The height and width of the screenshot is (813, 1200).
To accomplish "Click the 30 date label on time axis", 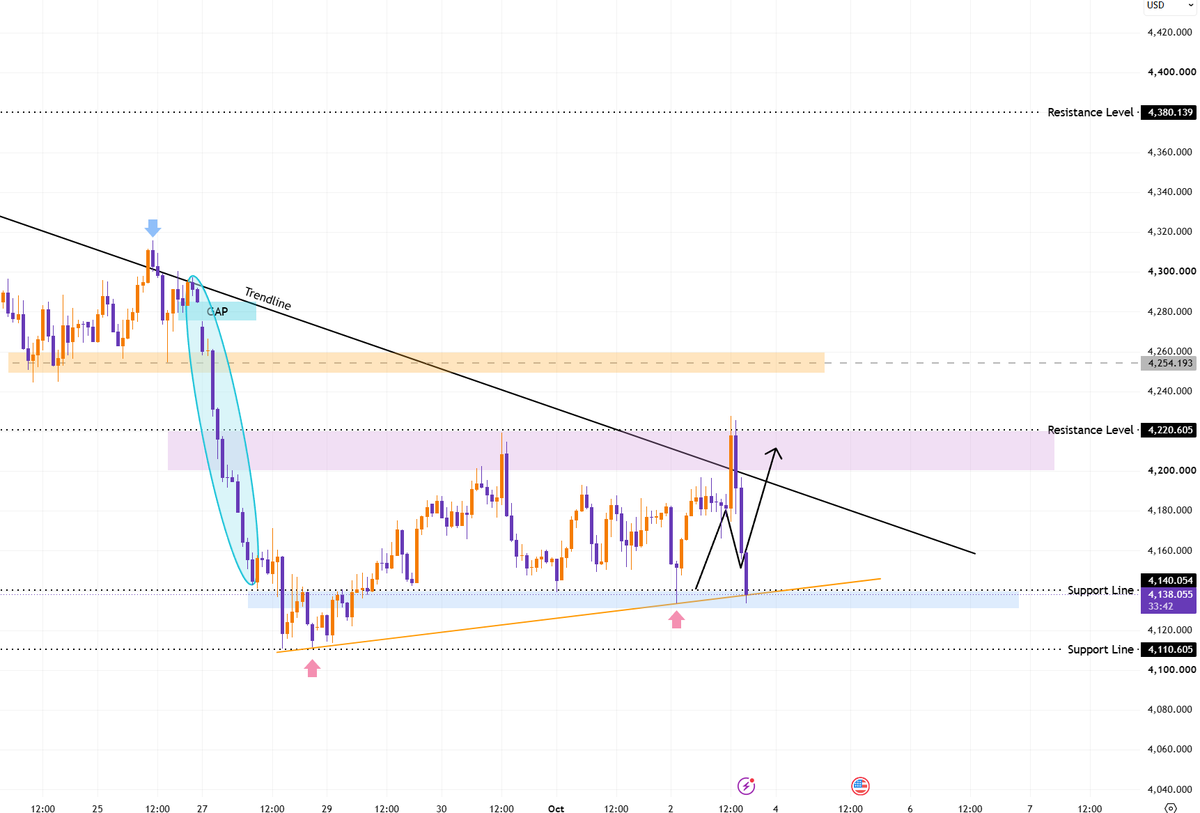I will coord(442,808).
